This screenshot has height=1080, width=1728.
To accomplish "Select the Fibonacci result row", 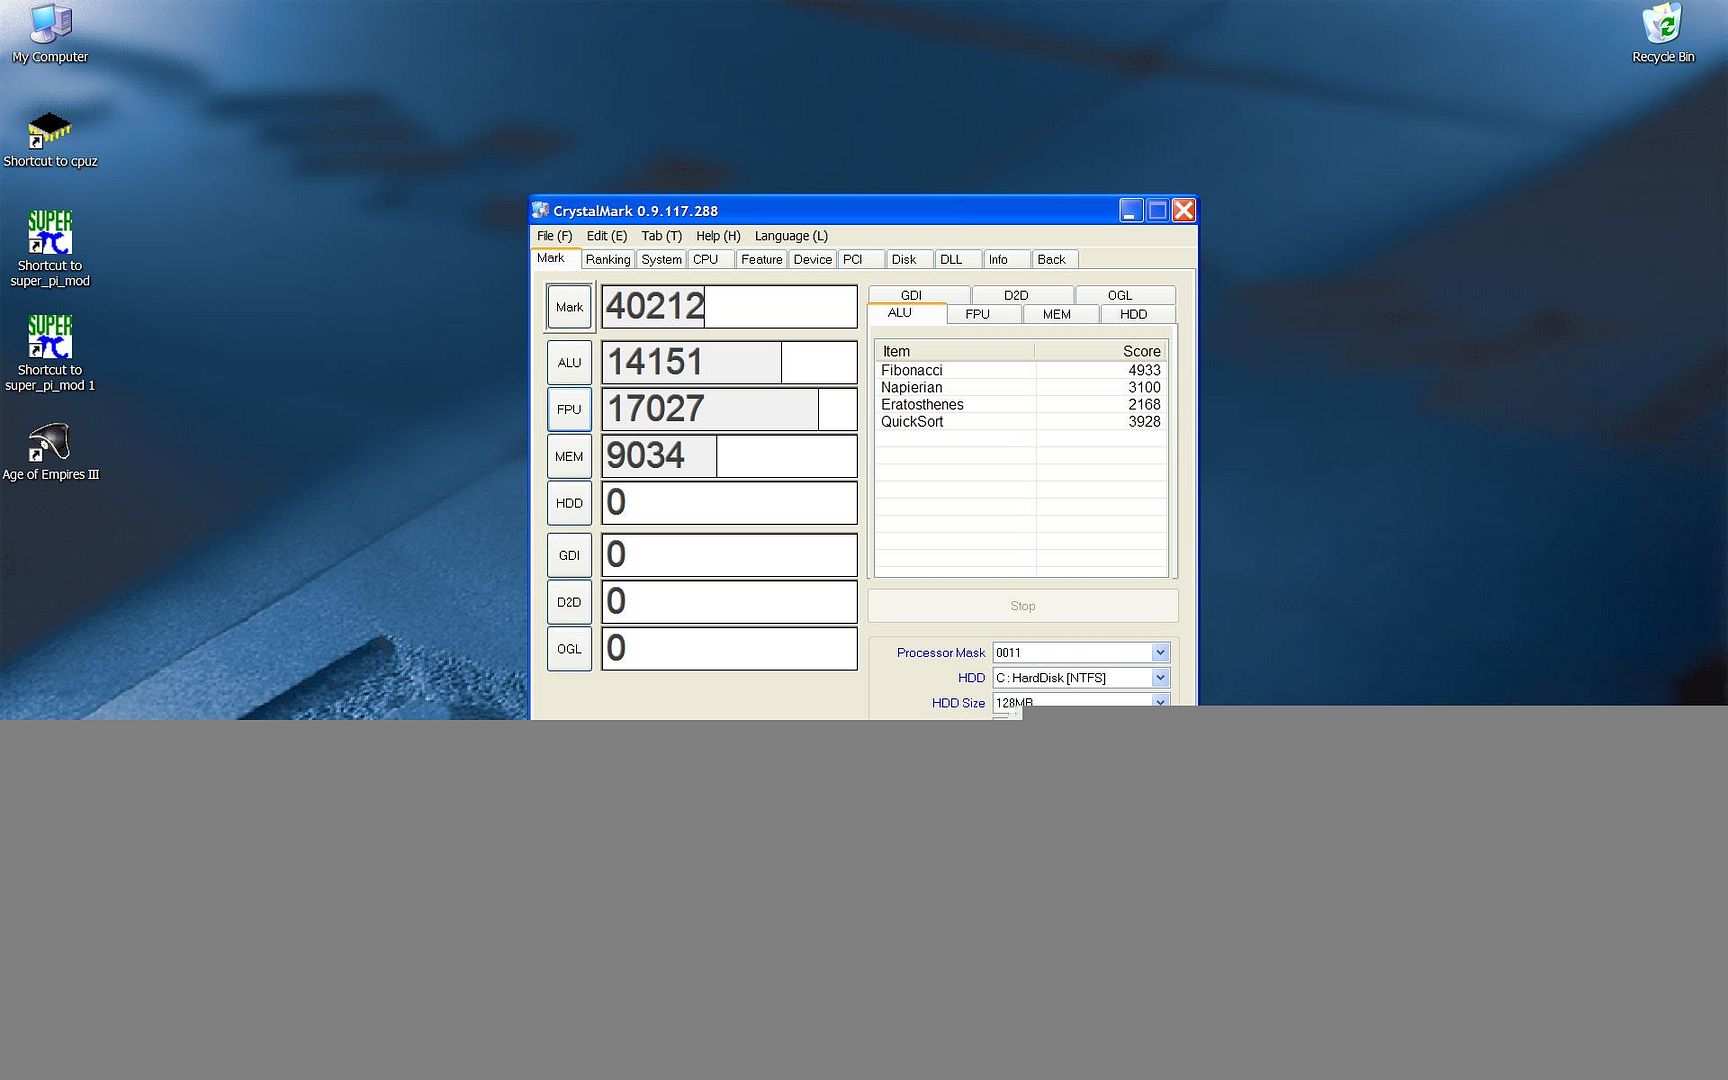I will (1021, 370).
